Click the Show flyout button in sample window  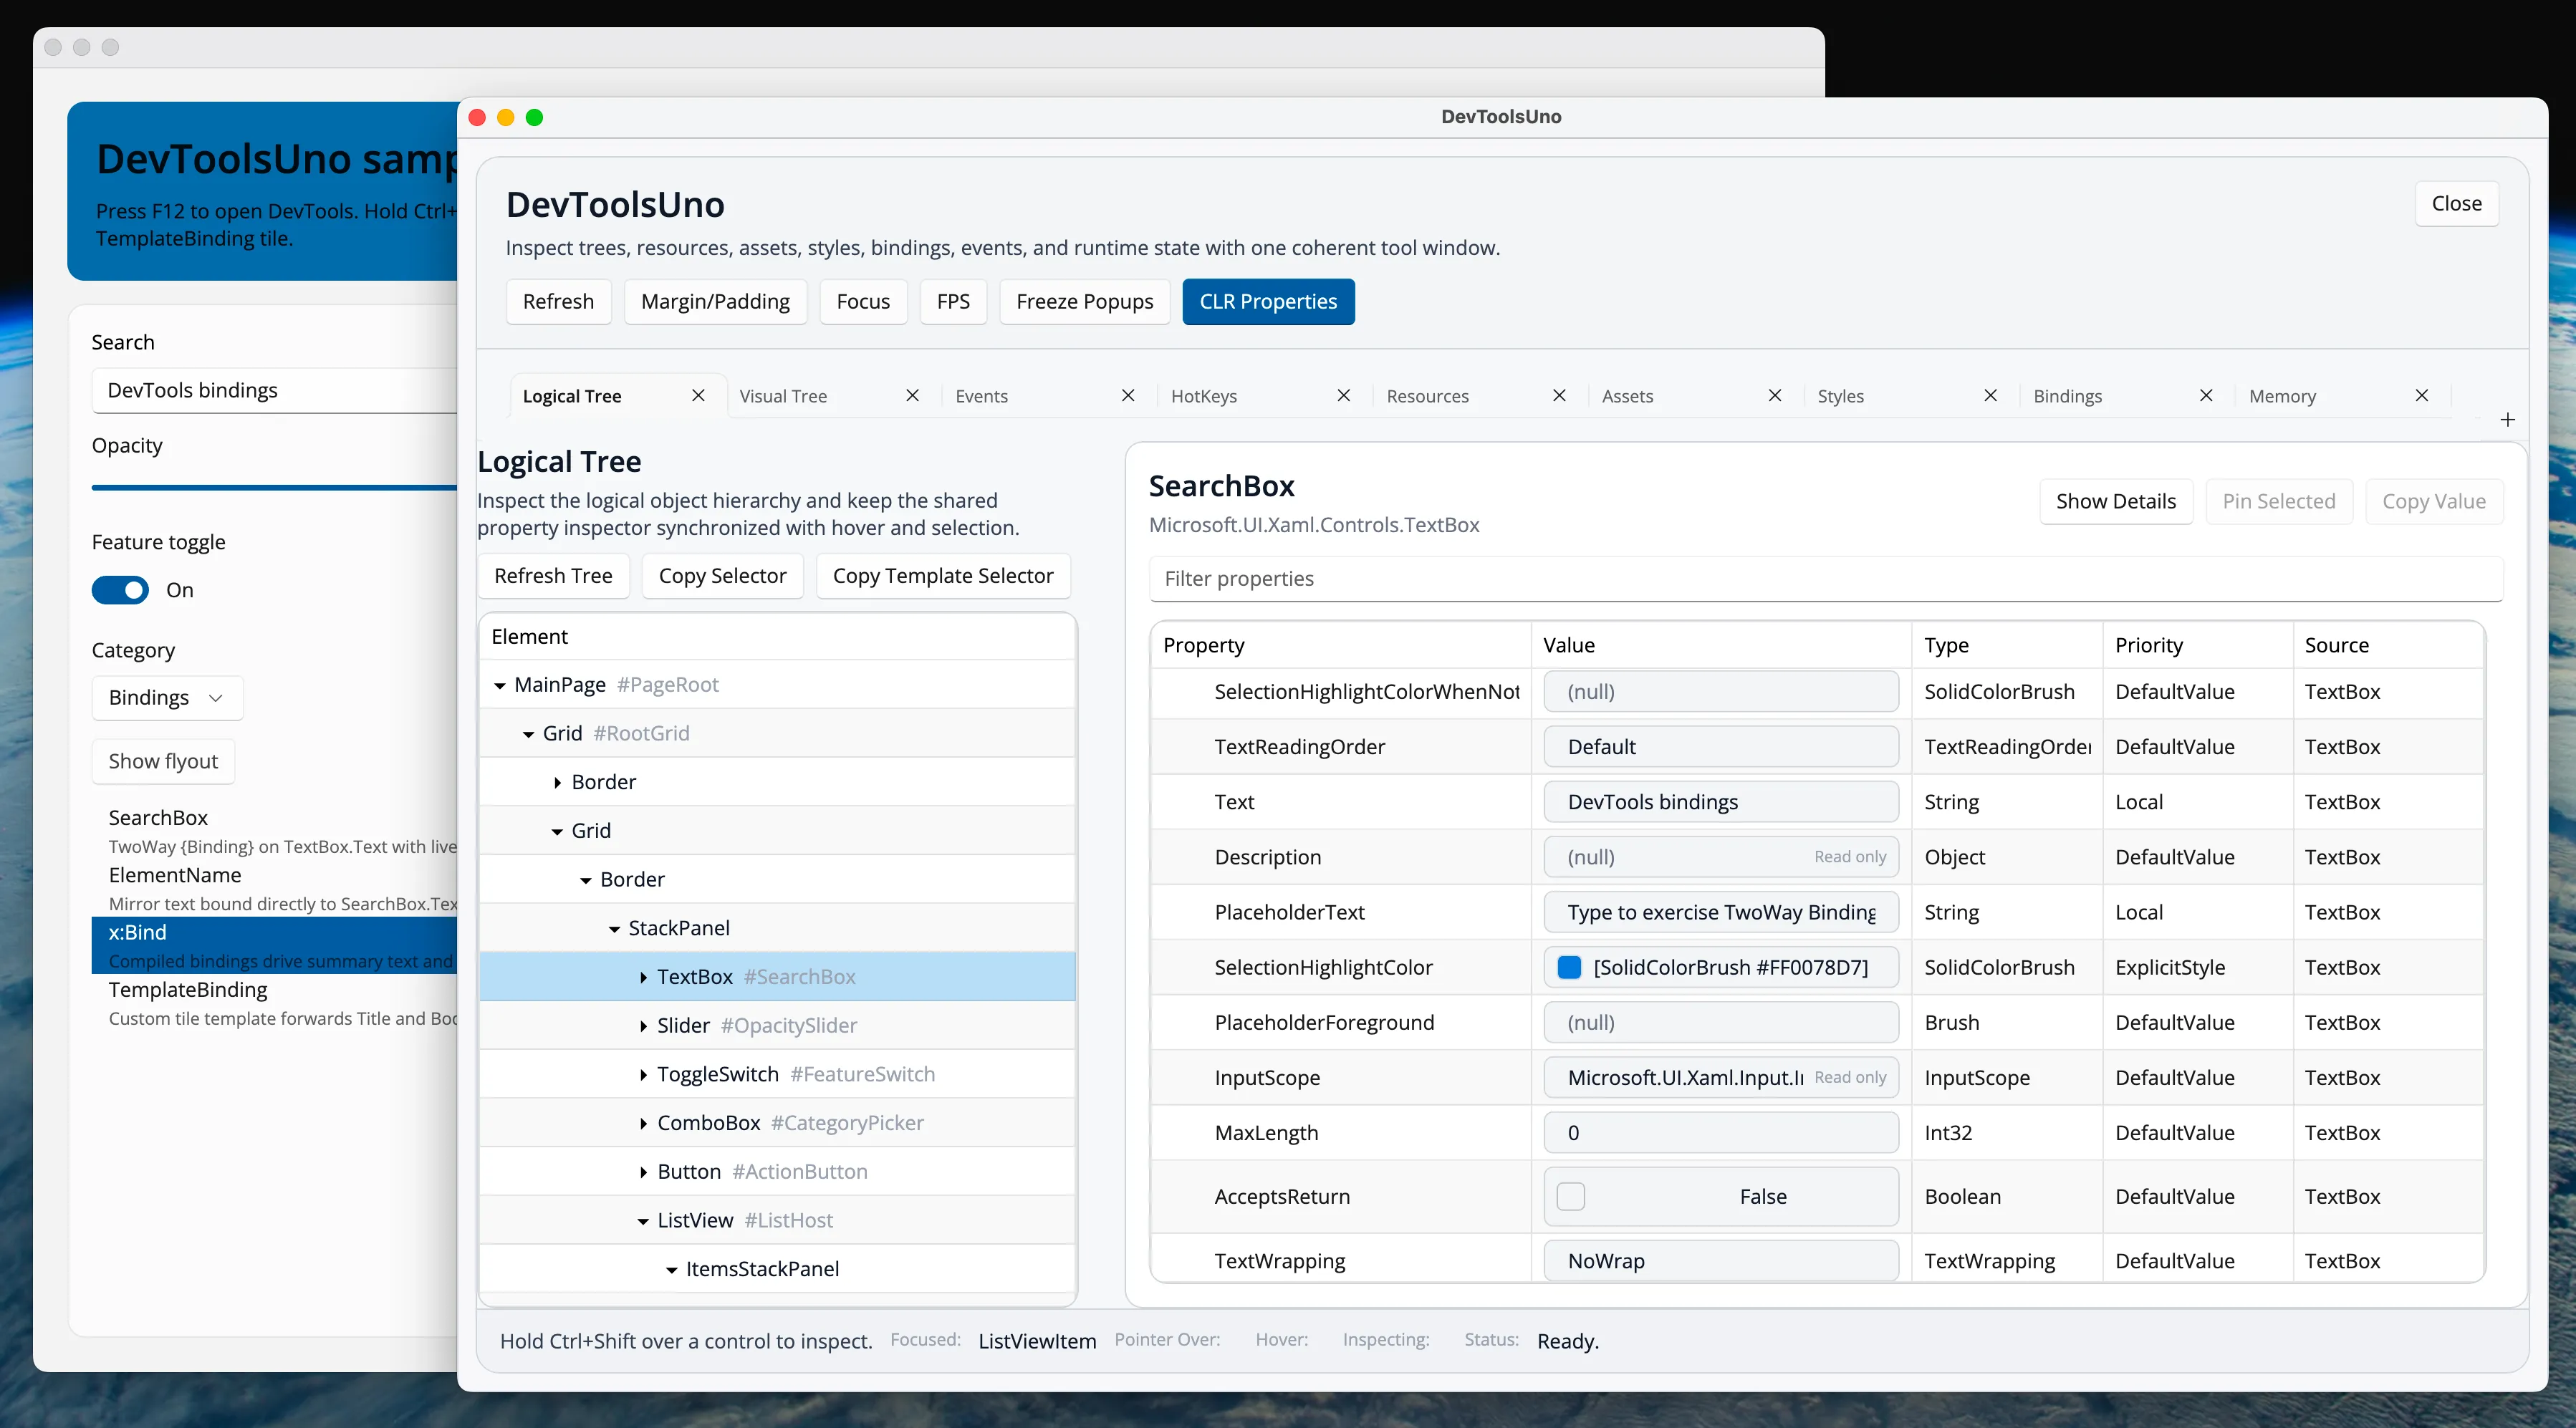(163, 762)
